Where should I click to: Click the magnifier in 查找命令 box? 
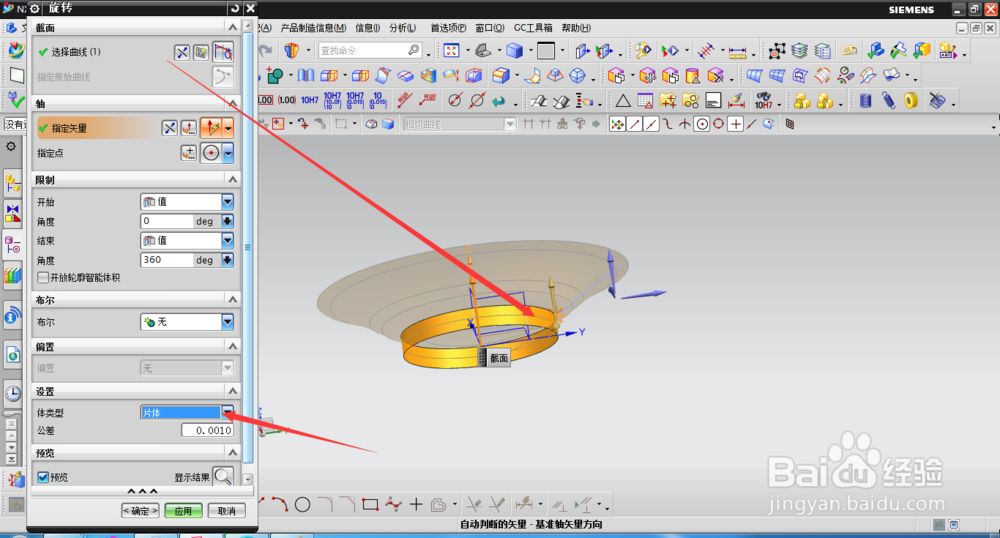tap(413, 50)
